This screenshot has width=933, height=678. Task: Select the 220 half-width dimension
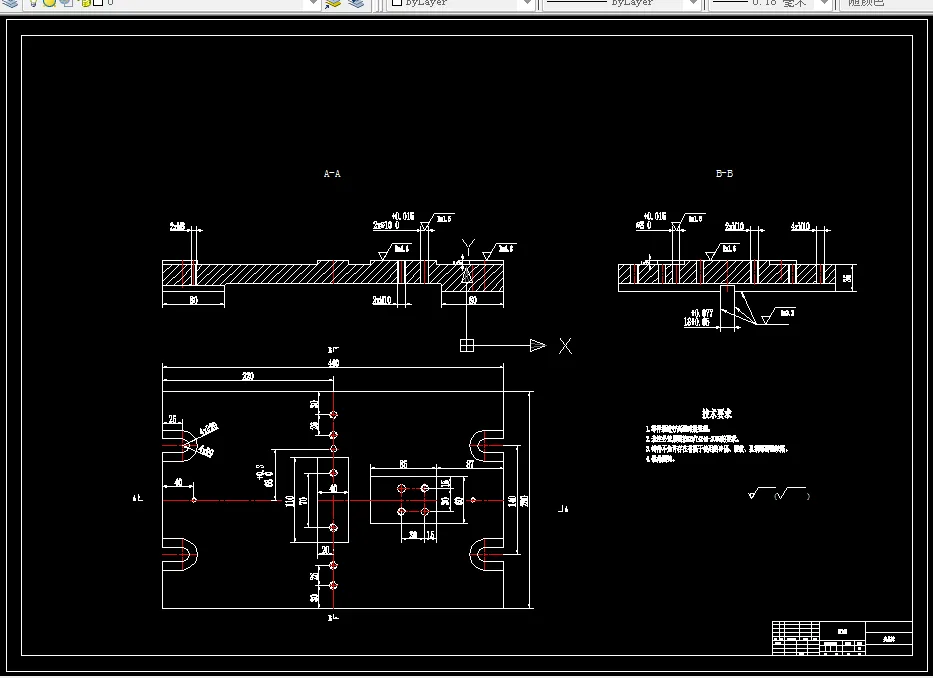[248, 376]
